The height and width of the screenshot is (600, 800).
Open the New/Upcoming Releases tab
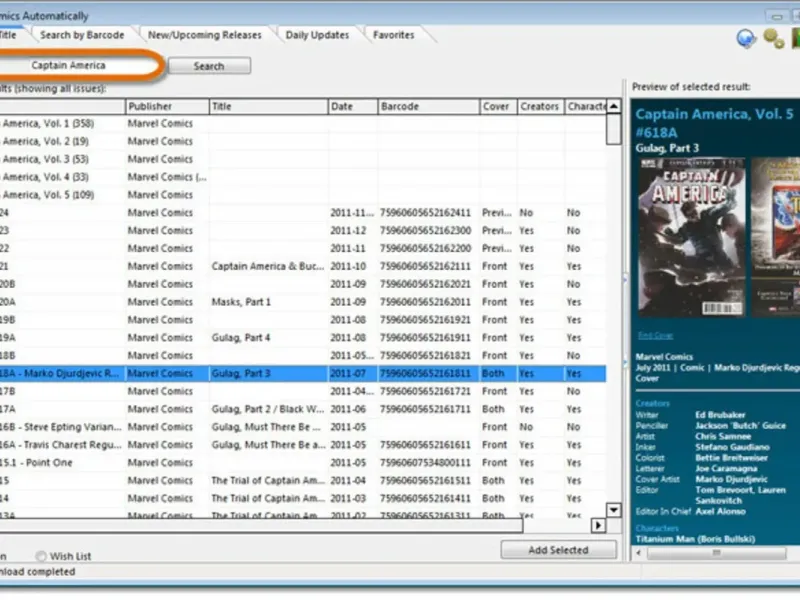[x=204, y=35]
